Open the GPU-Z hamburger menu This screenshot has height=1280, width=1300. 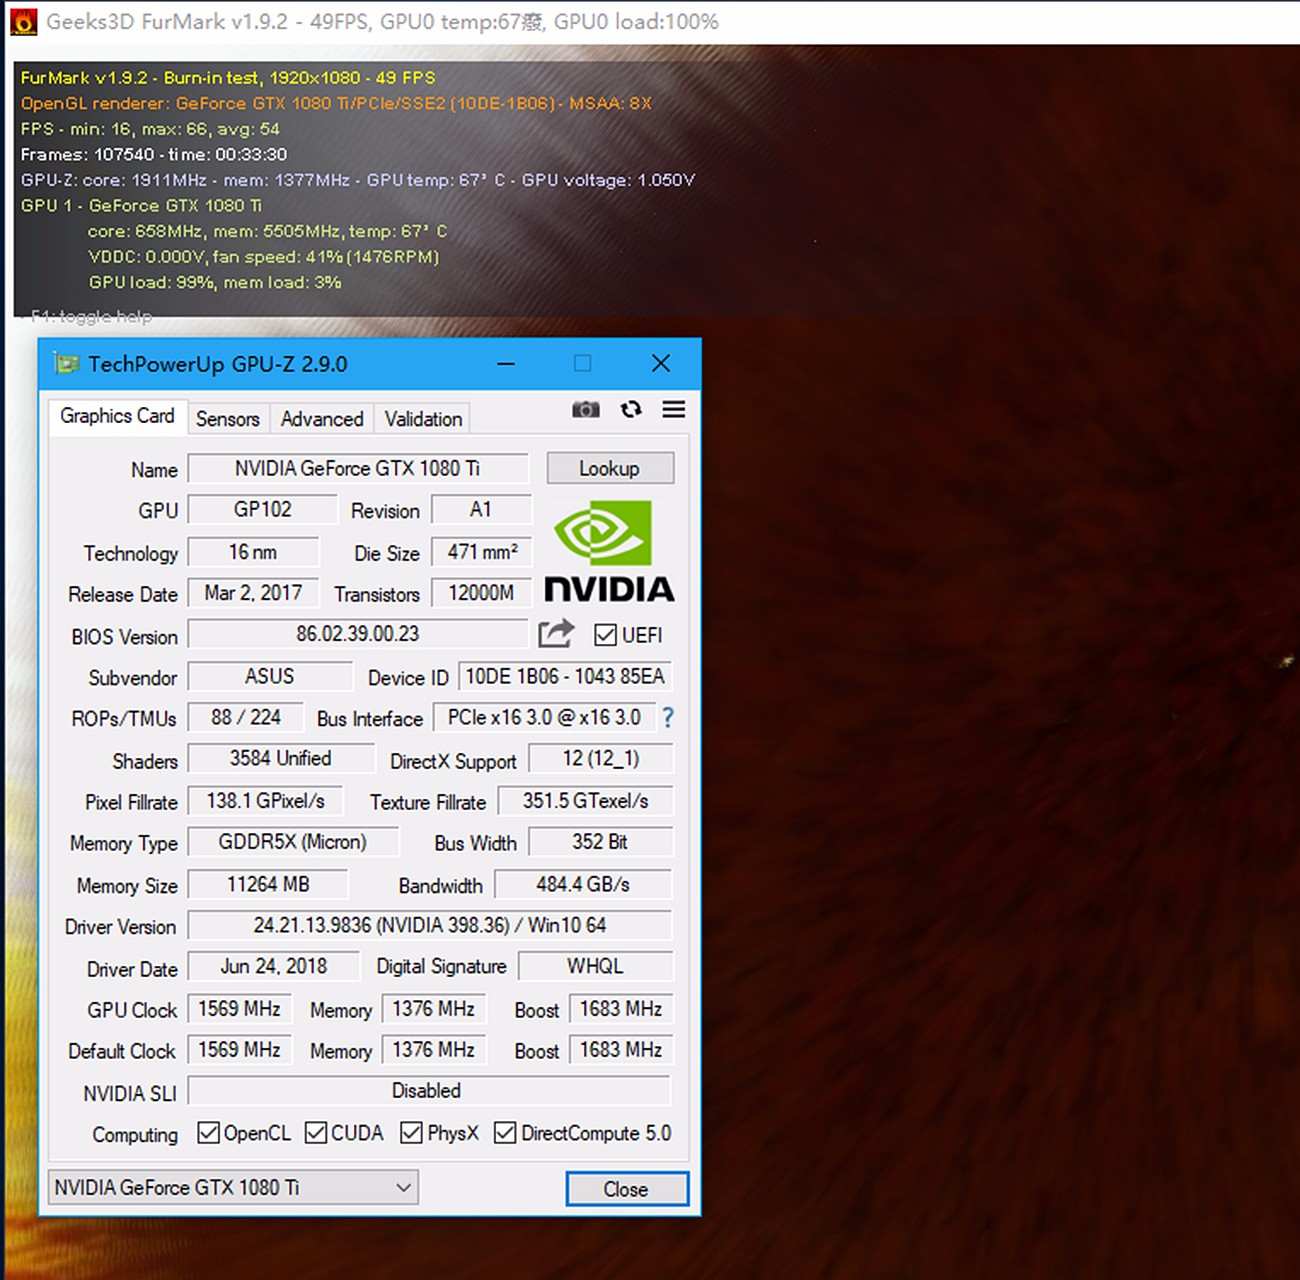tap(674, 409)
